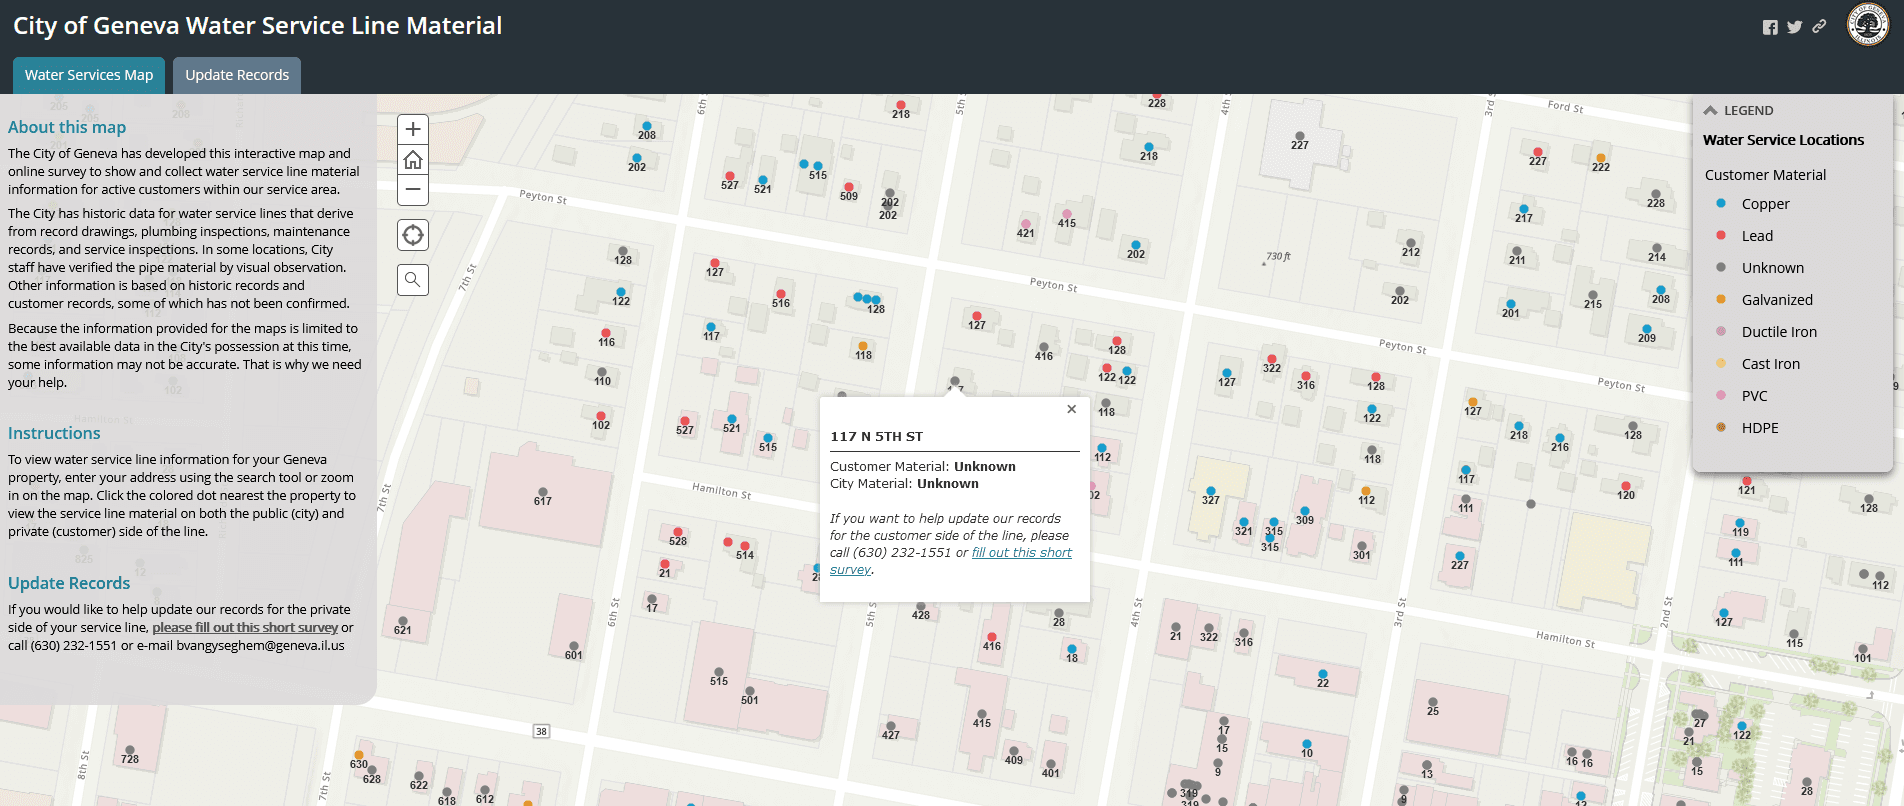The height and width of the screenshot is (806, 1904).
Task: Click the PVC pink legend swatch
Action: pyautogui.click(x=1721, y=395)
